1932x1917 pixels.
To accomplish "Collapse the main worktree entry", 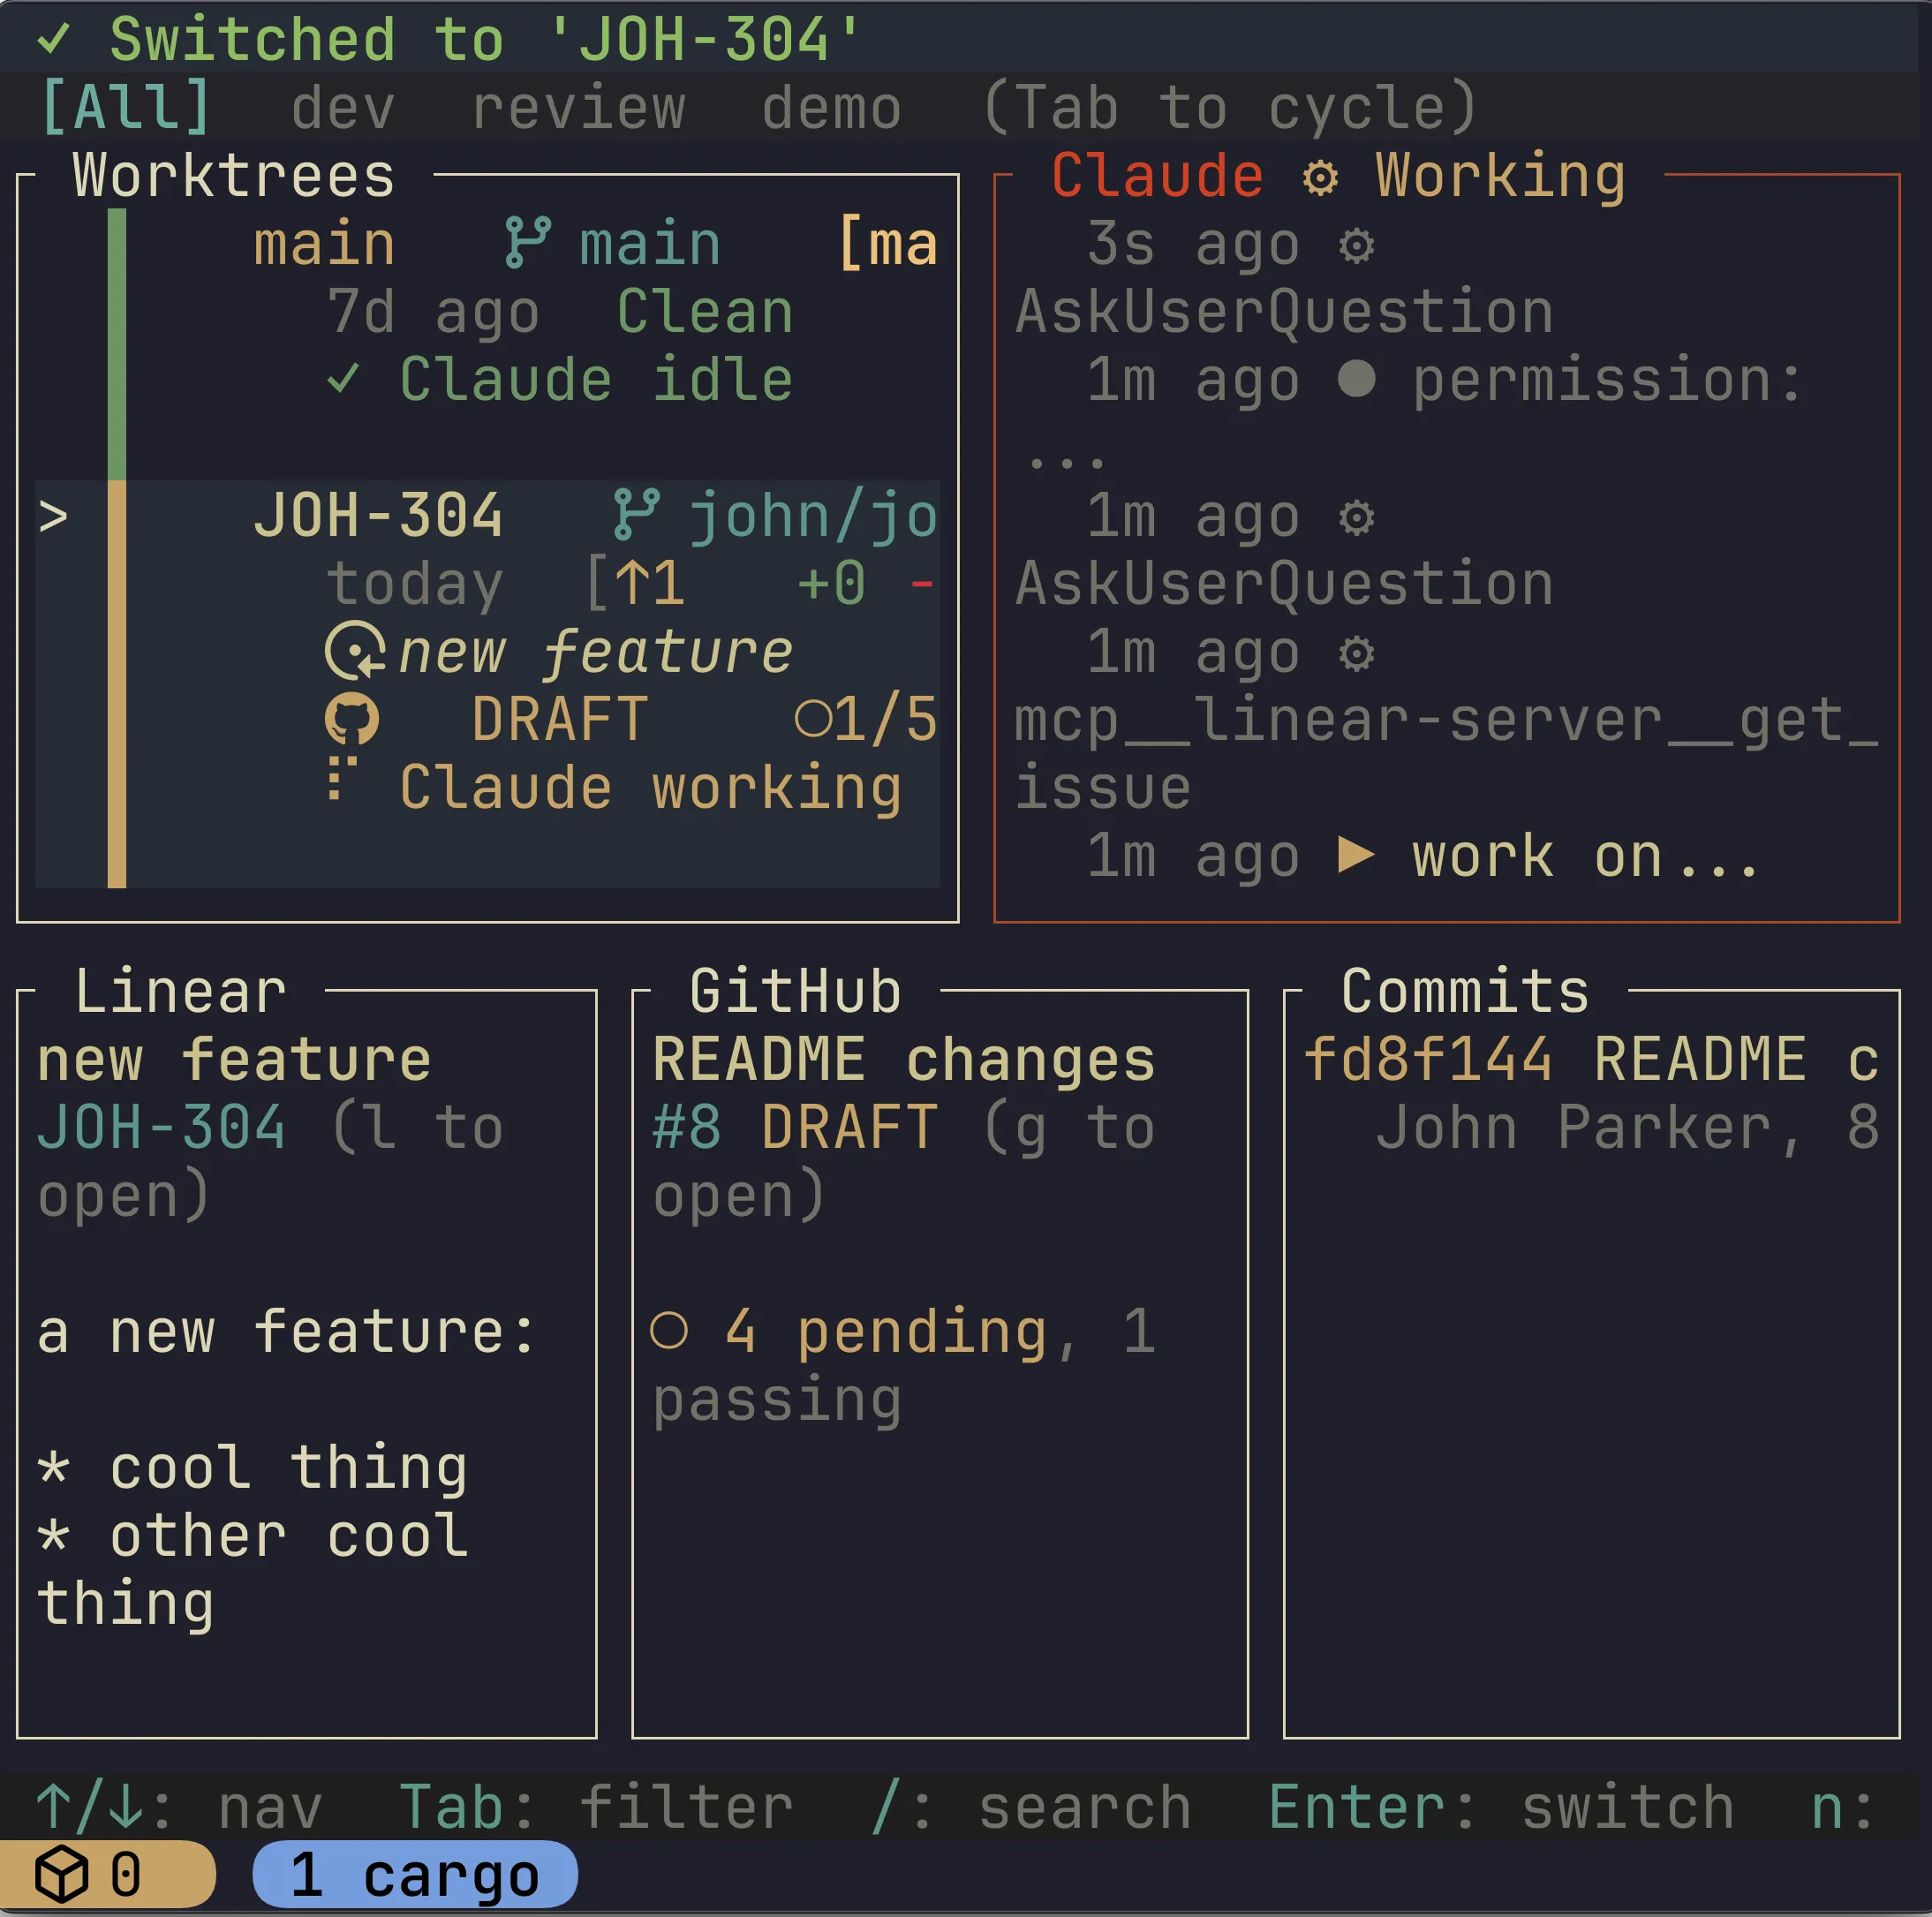I will 323,240.
